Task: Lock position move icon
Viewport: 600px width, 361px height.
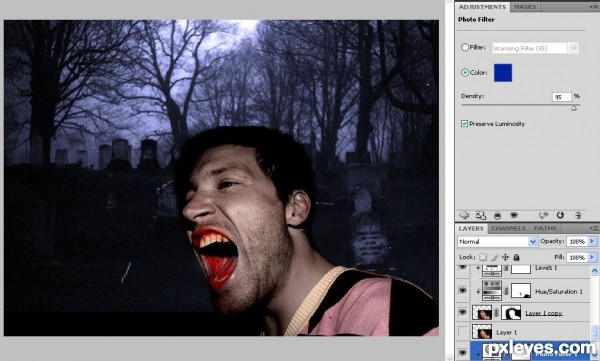Action: point(505,257)
